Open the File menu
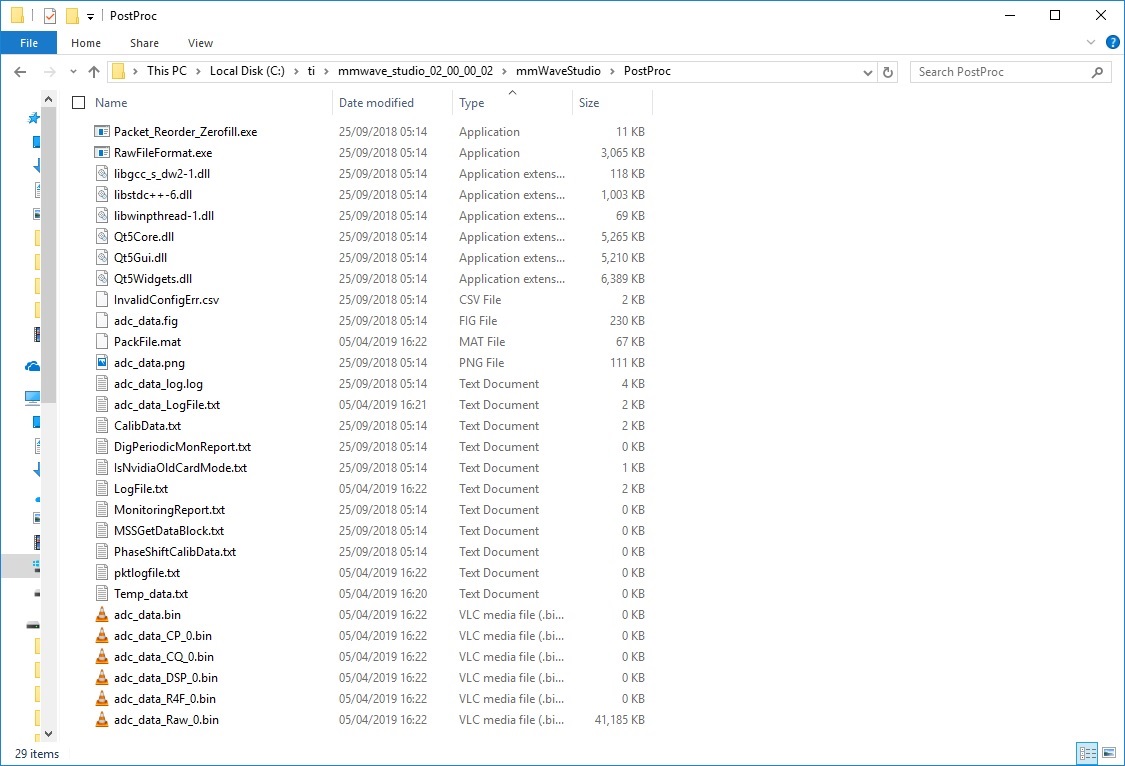 click(29, 43)
